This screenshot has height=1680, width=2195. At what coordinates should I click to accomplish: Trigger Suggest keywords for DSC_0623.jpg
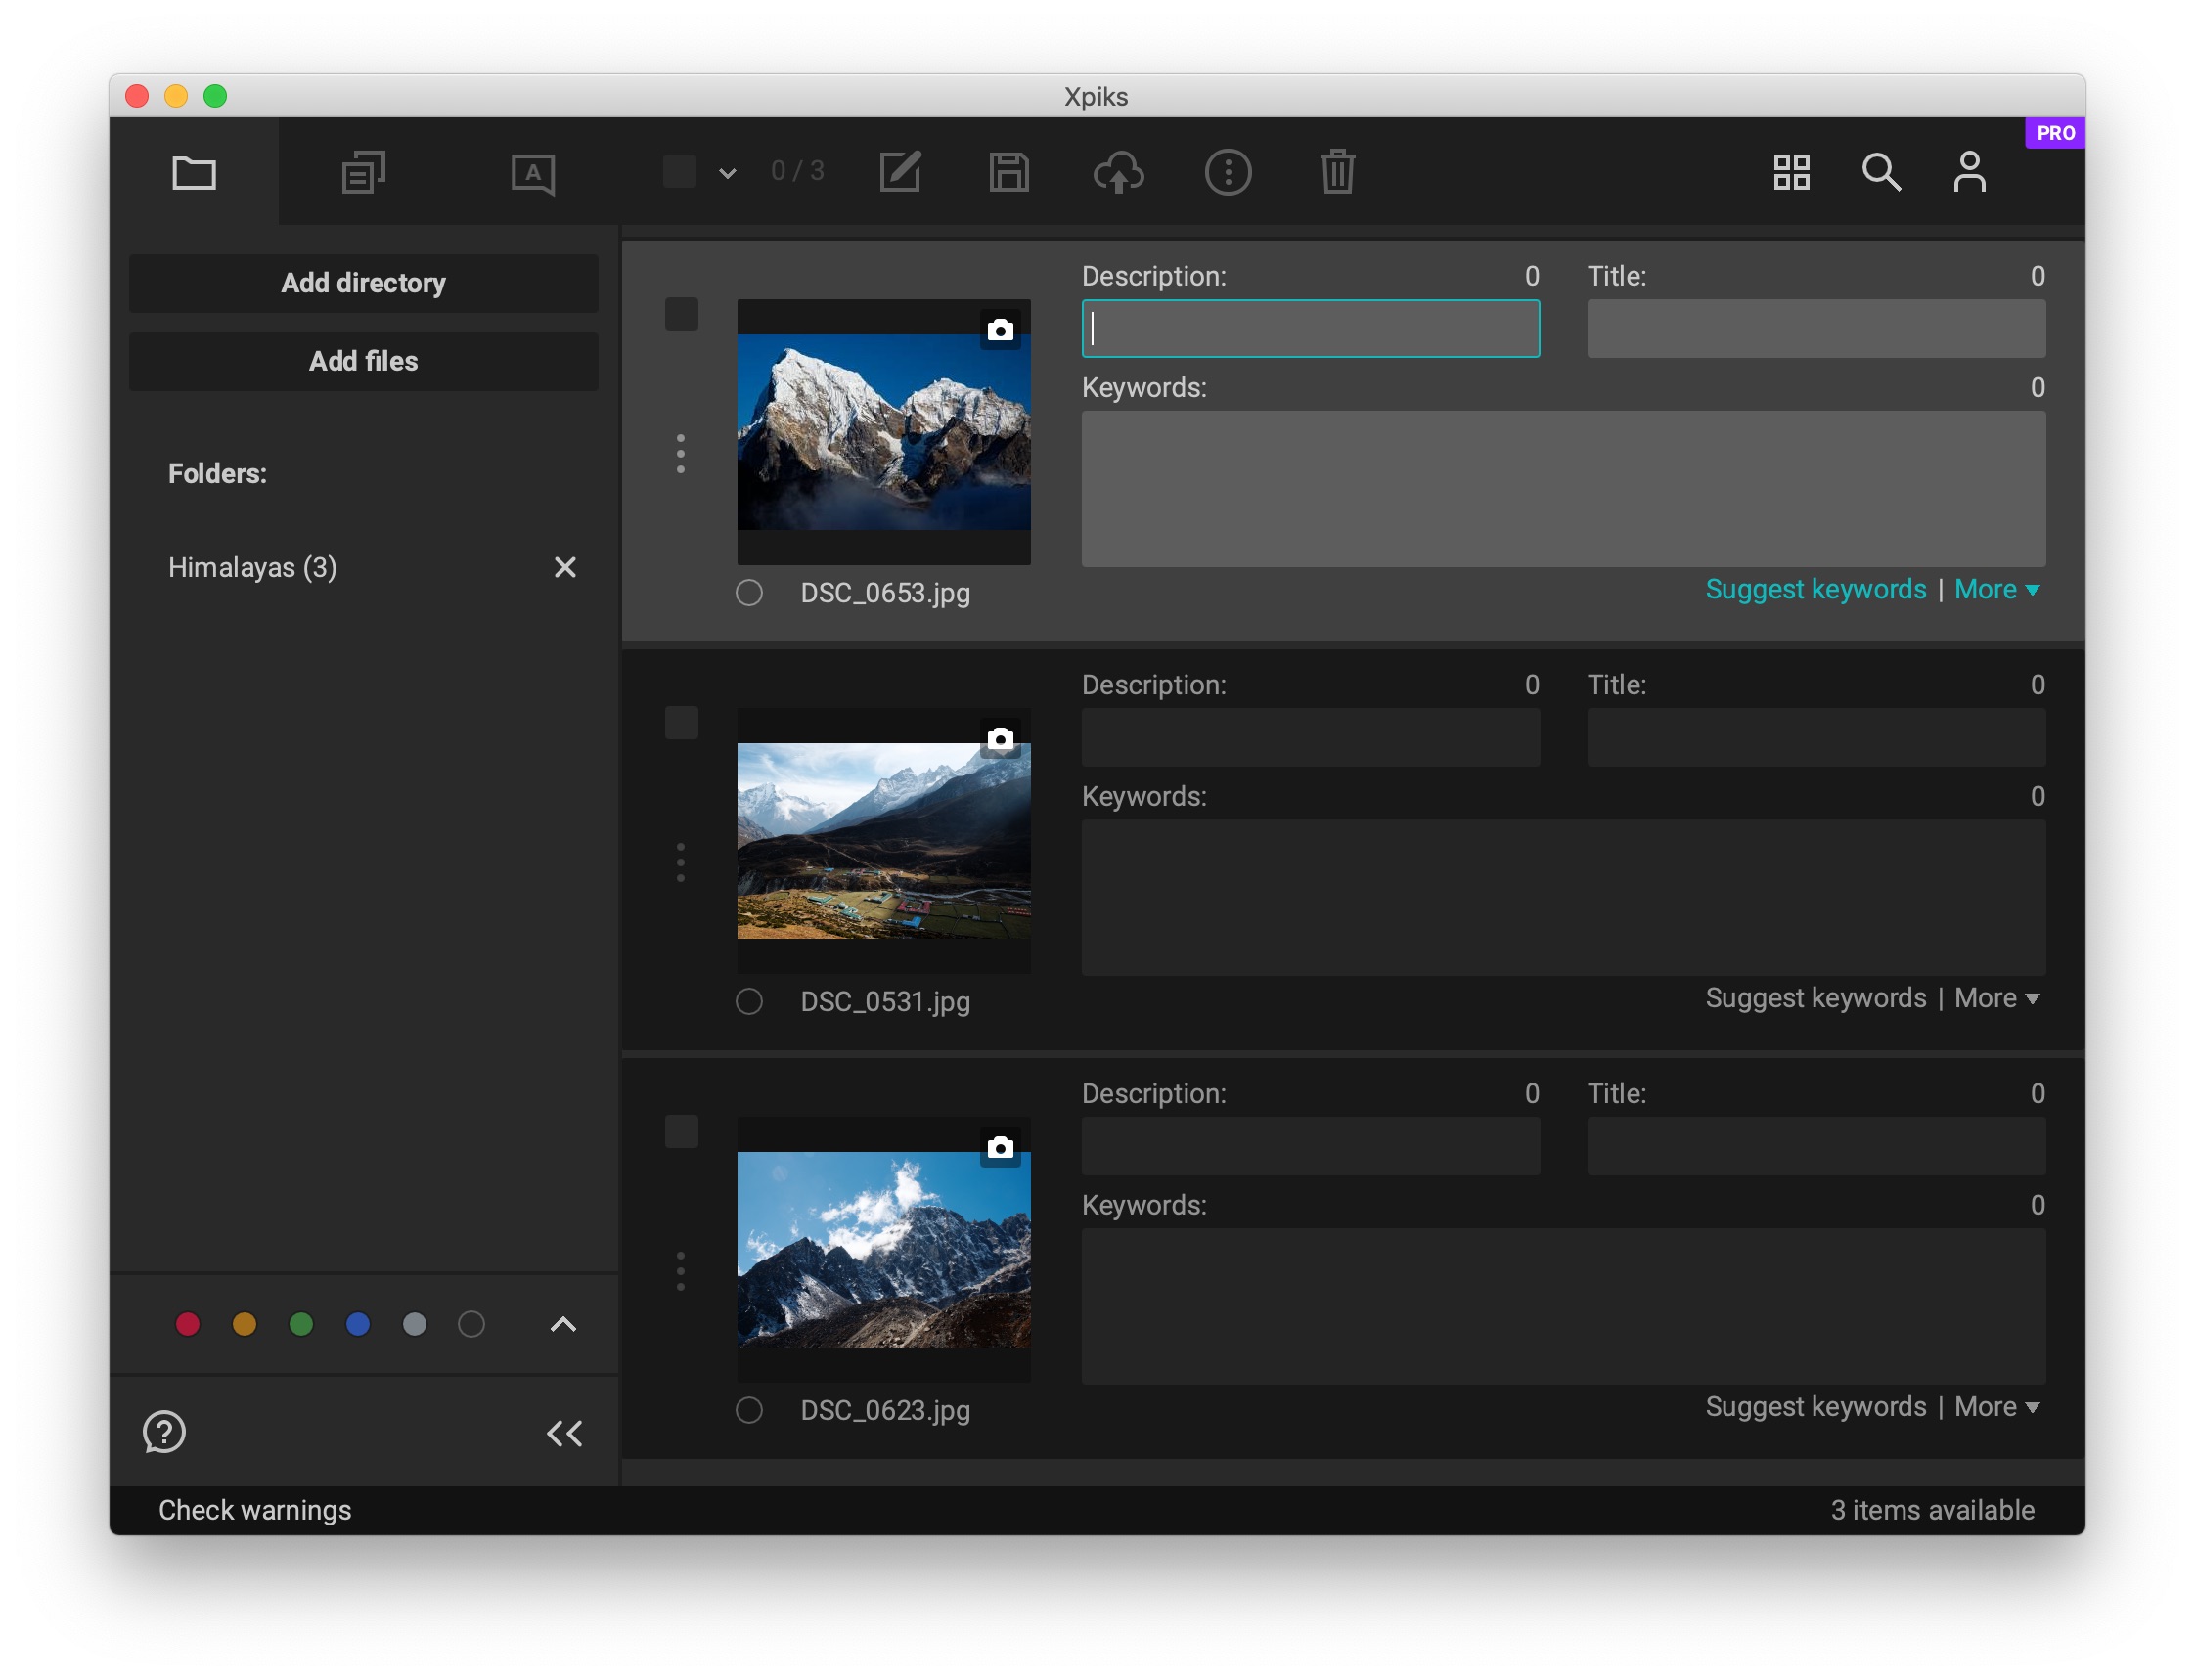pyautogui.click(x=1815, y=1406)
